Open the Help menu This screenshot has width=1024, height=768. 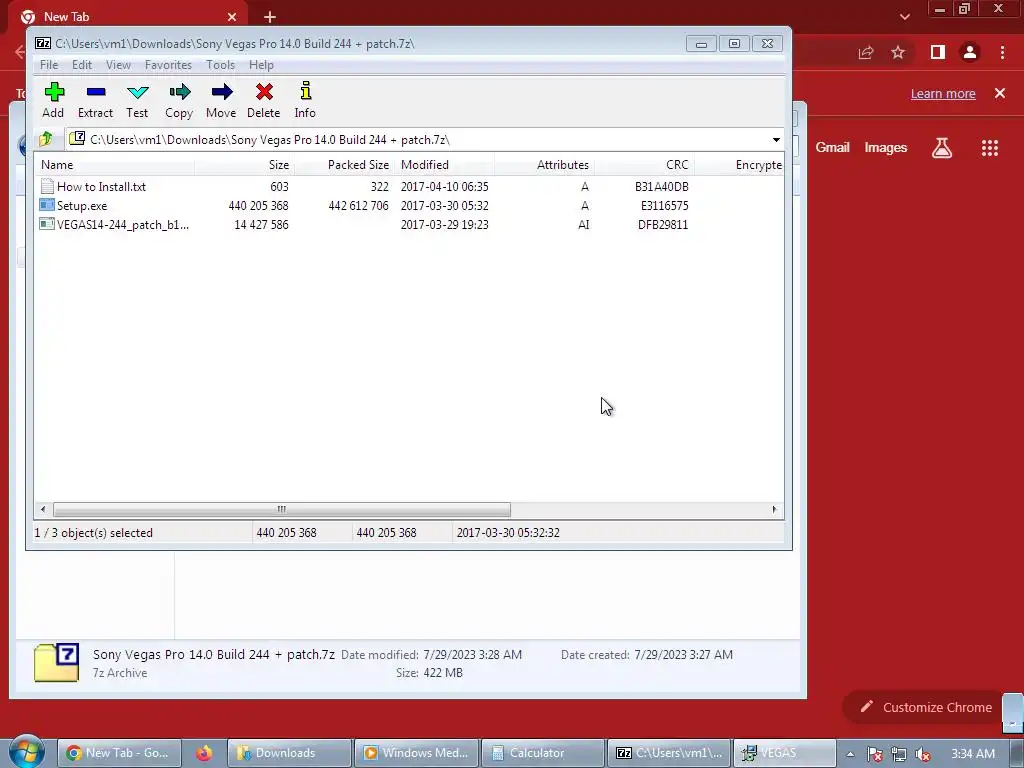point(261,65)
